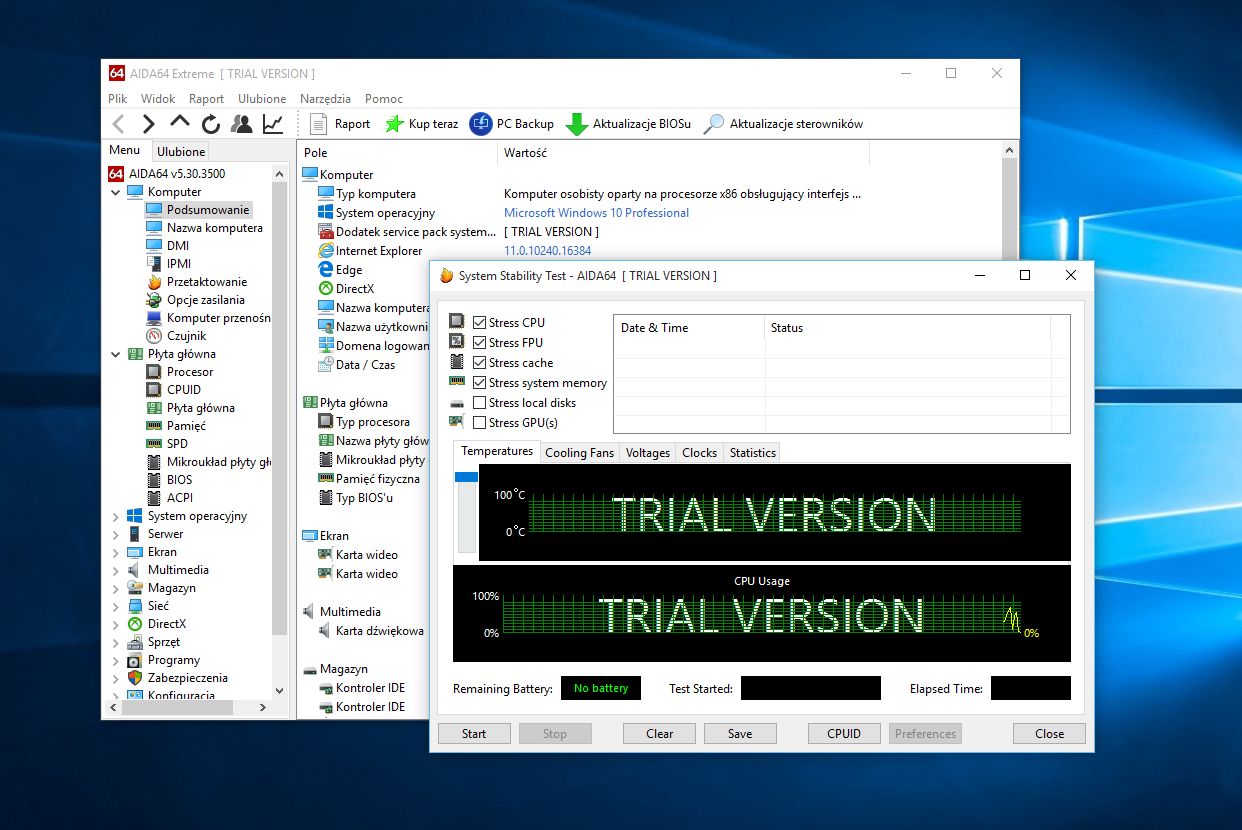Screen dimensions: 1242x830
Task: Expand System operacyjny tree node
Action: [x=116, y=516]
